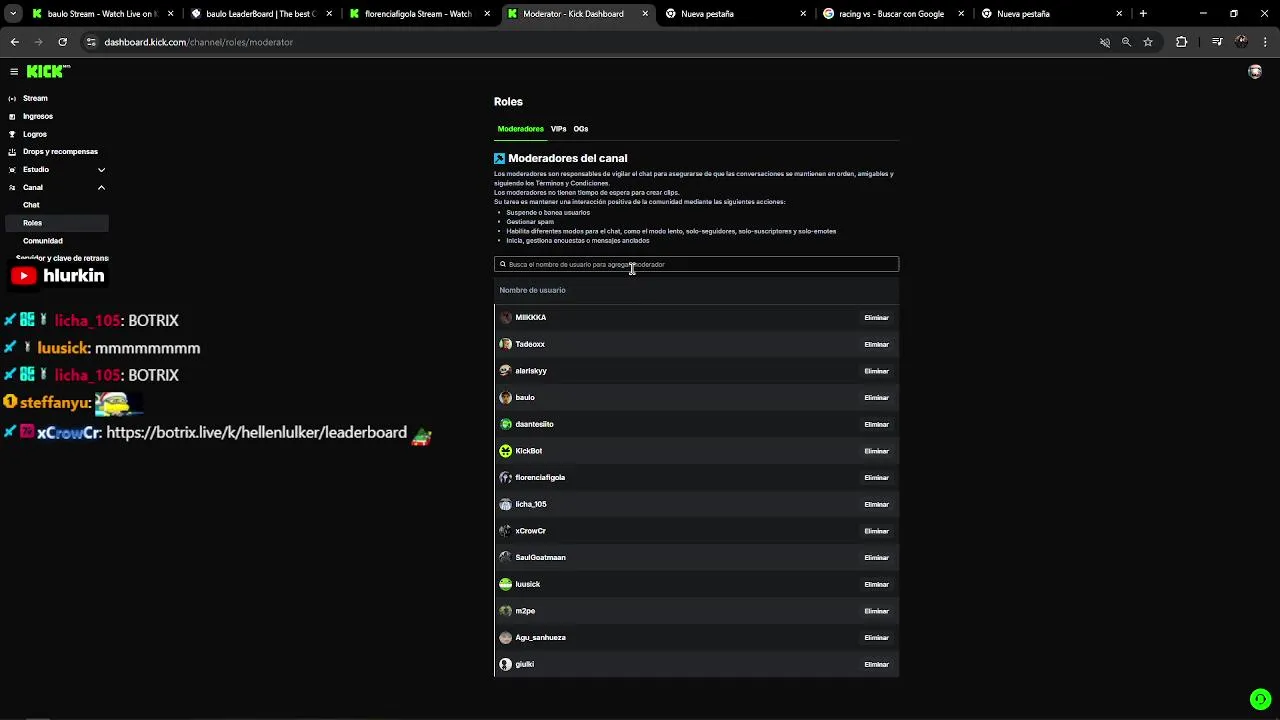Image resolution: width=1280 pixels, height=720 pixels.
Task: Click the username daantesiito
Action: pos(534,424)
